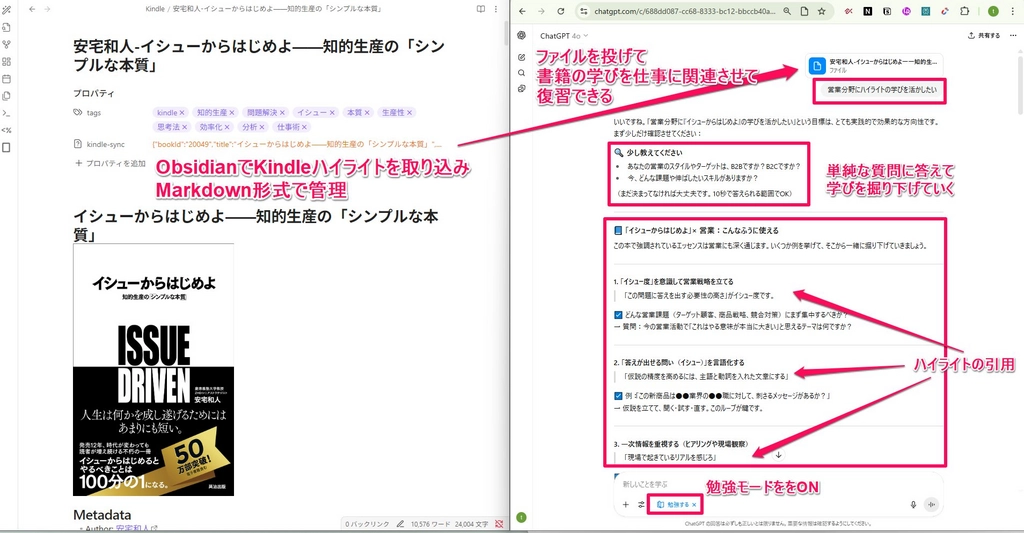The image size is (1024, 533).
Task: Reload the ChatGPT page
Action: tap(560, 11)
